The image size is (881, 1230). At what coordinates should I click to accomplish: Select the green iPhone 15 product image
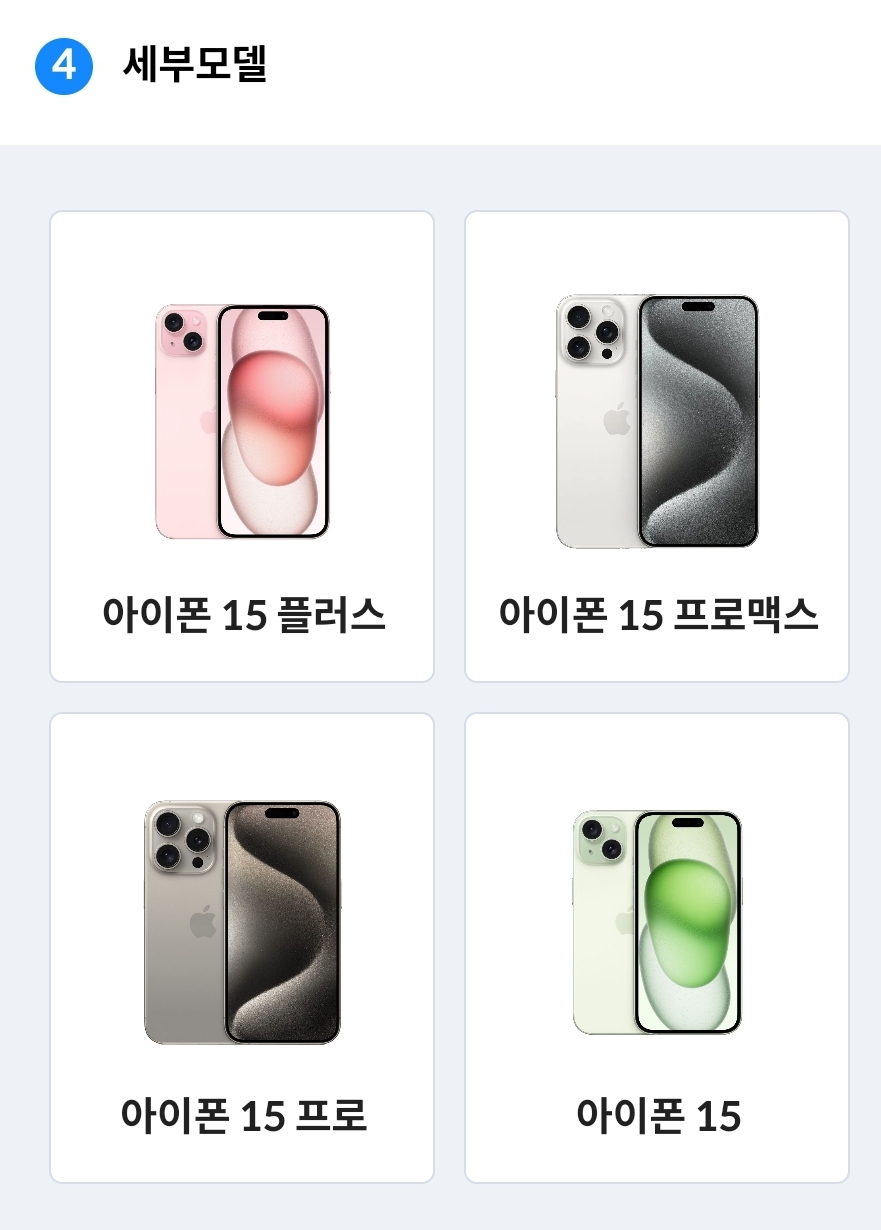click(x=657, y=922)
